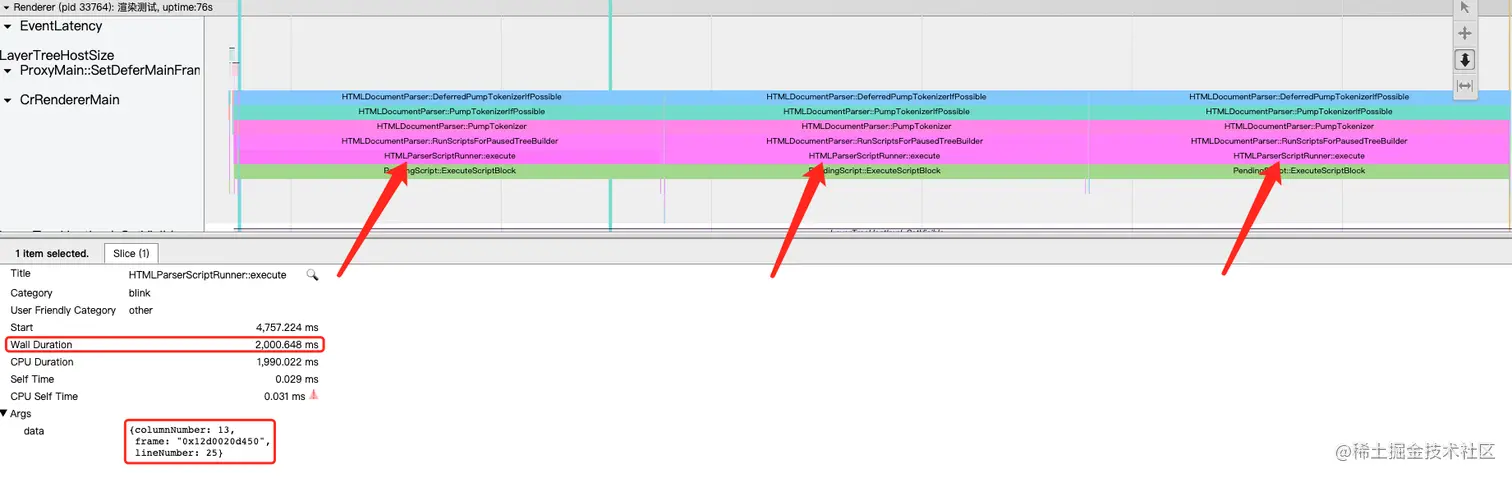Collapse the Args section
This screenshot has height=478, width=1512.
4,413
